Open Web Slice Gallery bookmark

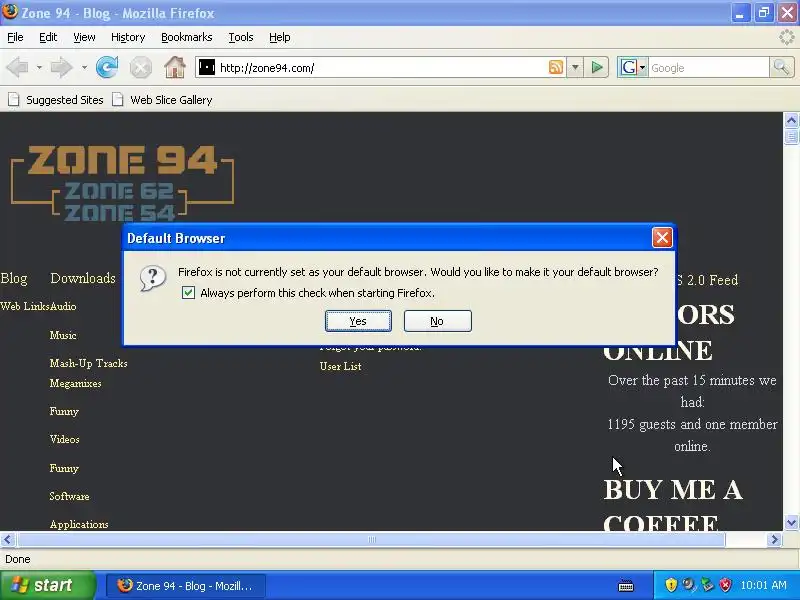[x=162, y=99]
